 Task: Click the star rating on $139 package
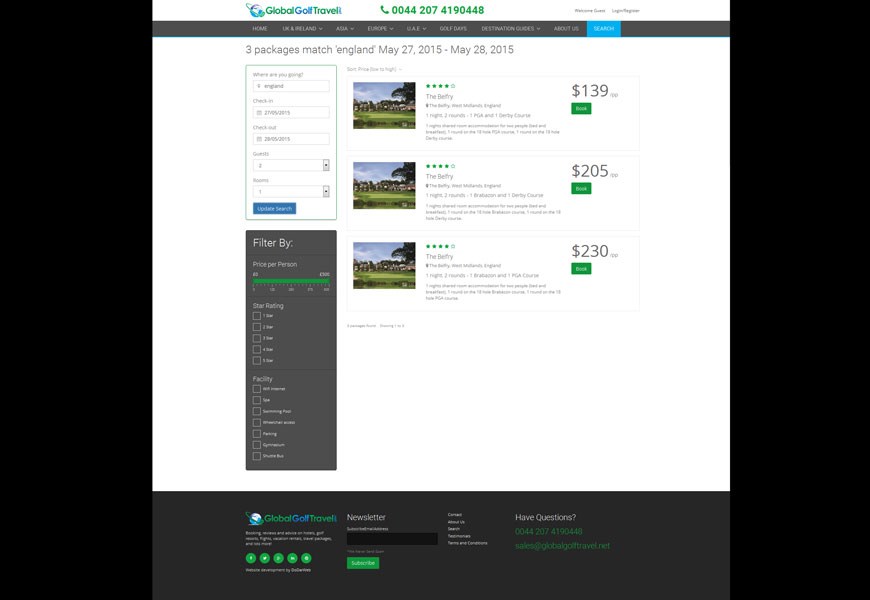click(x=441, y=86)
